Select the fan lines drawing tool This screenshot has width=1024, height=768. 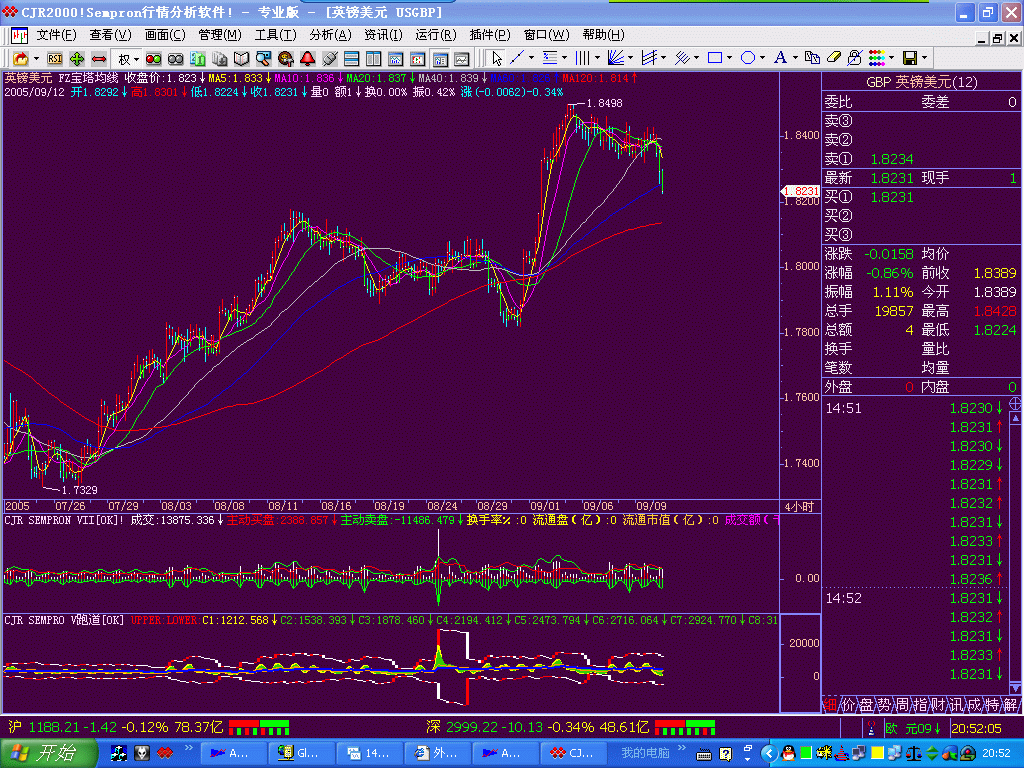615,58
